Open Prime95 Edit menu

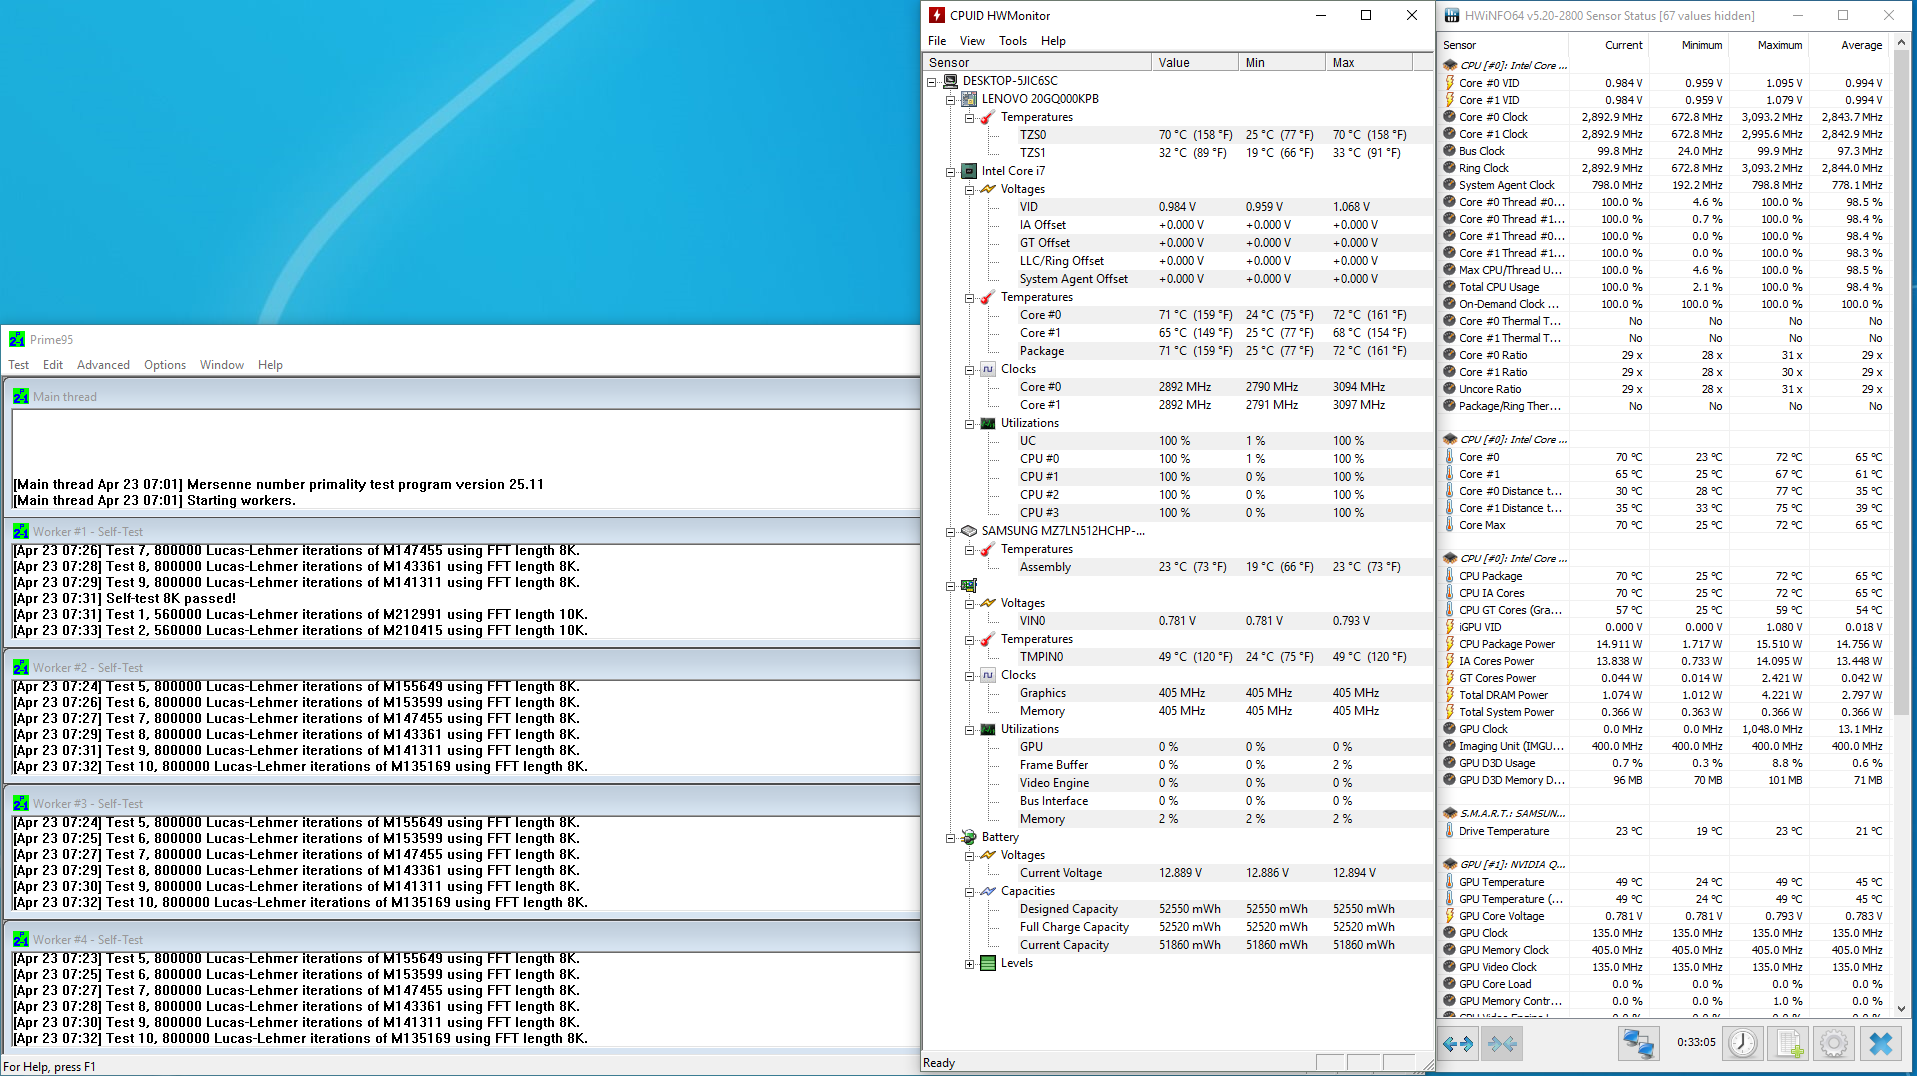(x=53, y=365)
